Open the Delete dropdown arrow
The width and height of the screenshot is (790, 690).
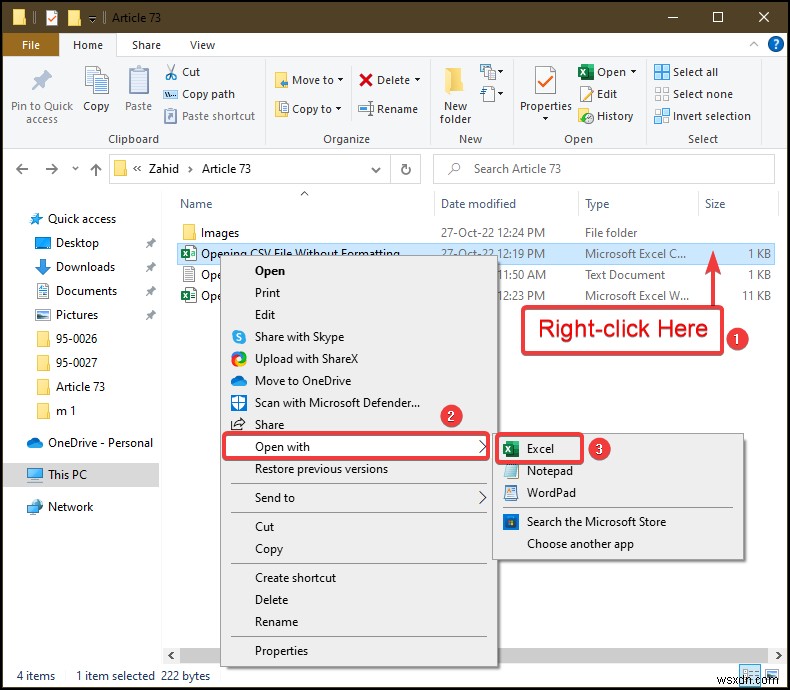pos(417,80)
